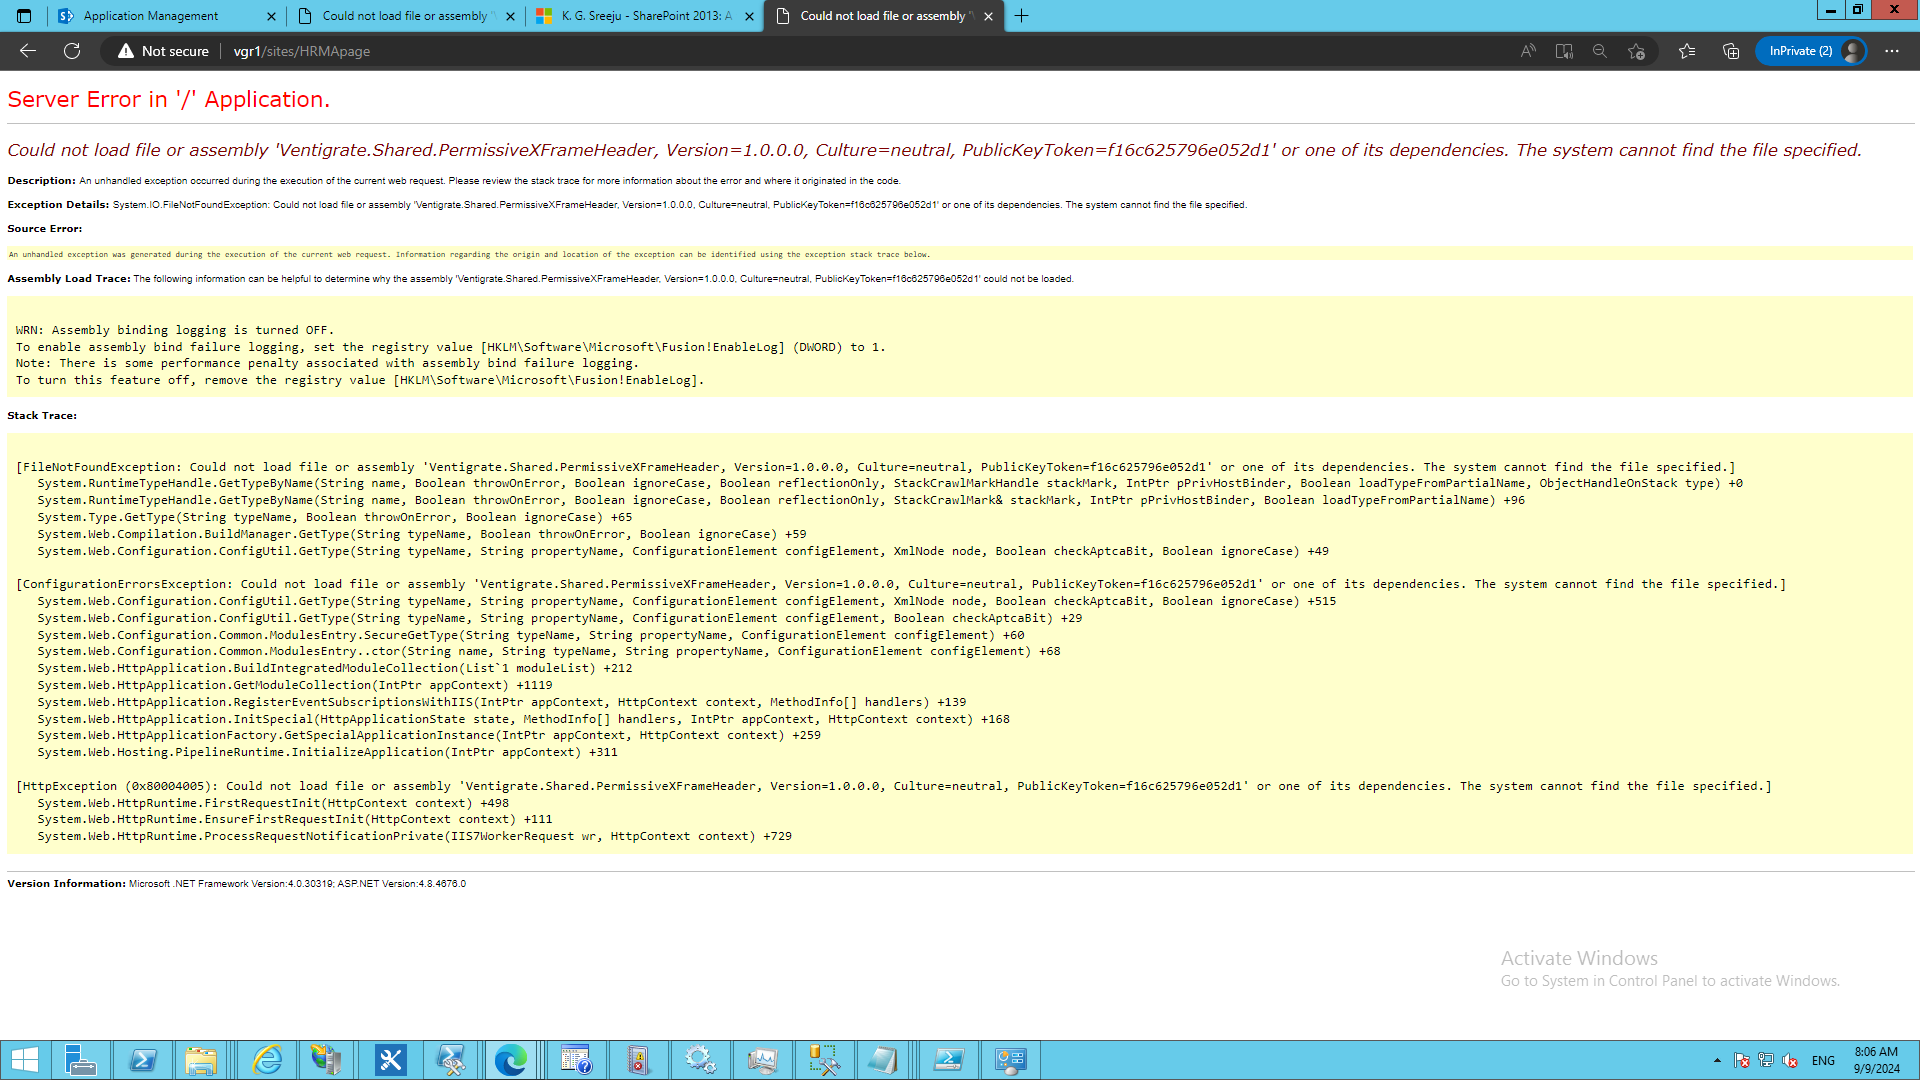Refresh the error page
The image size is (1920, 1080).
tap(72, 51)
